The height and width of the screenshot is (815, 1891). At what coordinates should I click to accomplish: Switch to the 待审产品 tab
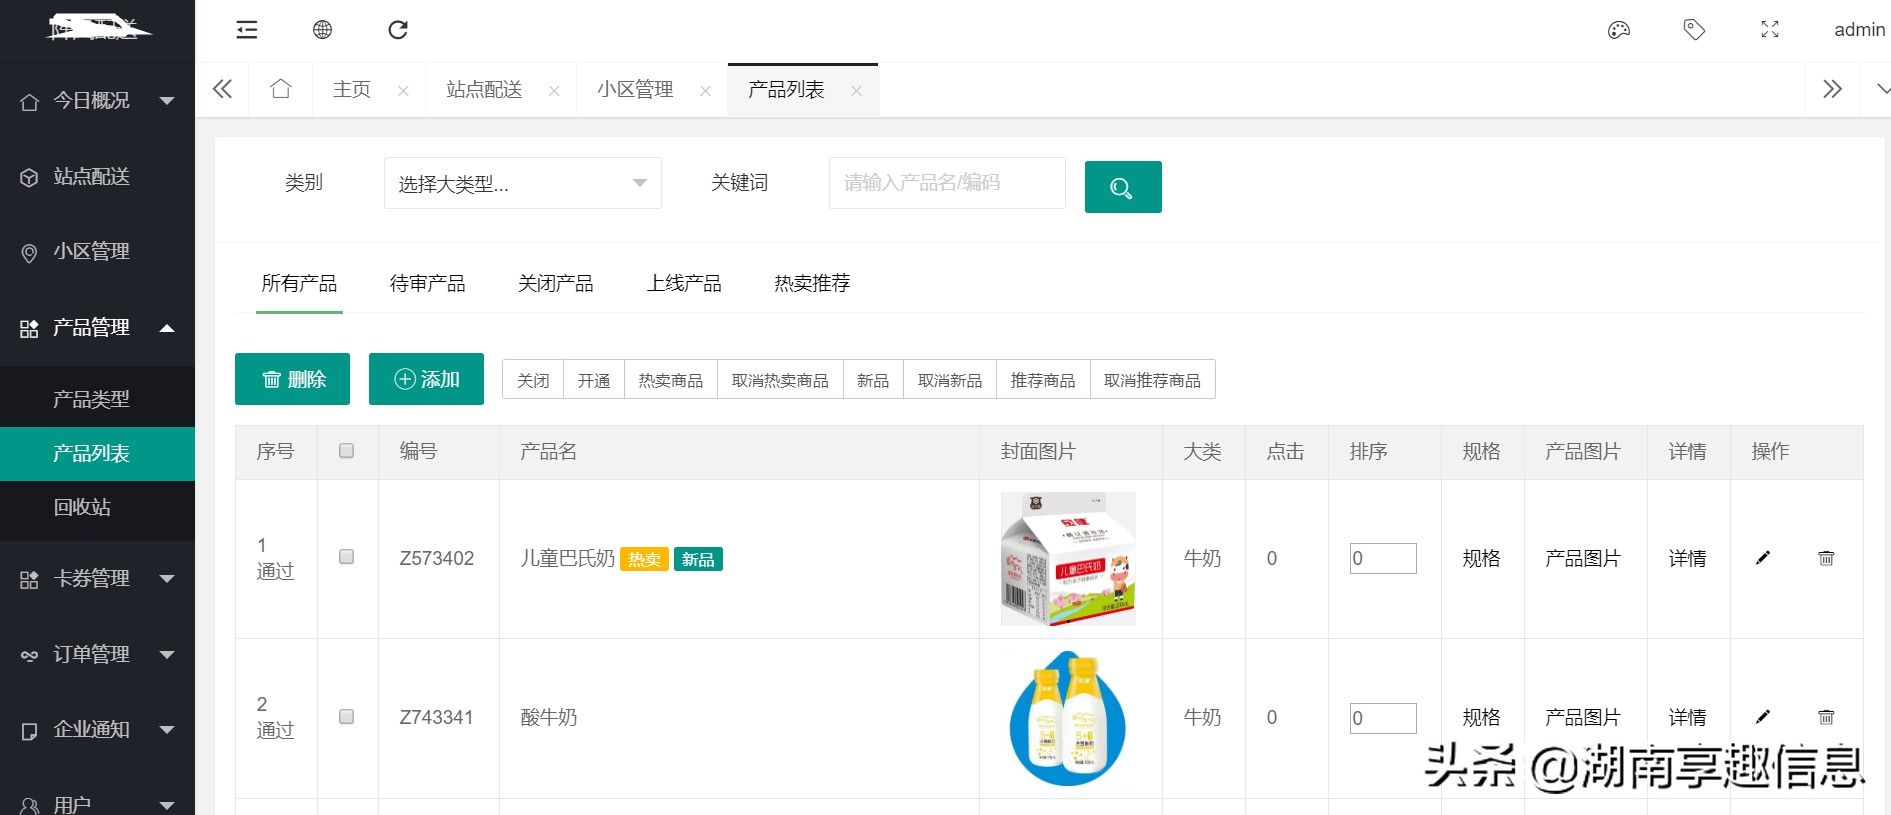[x=427, y=284]
